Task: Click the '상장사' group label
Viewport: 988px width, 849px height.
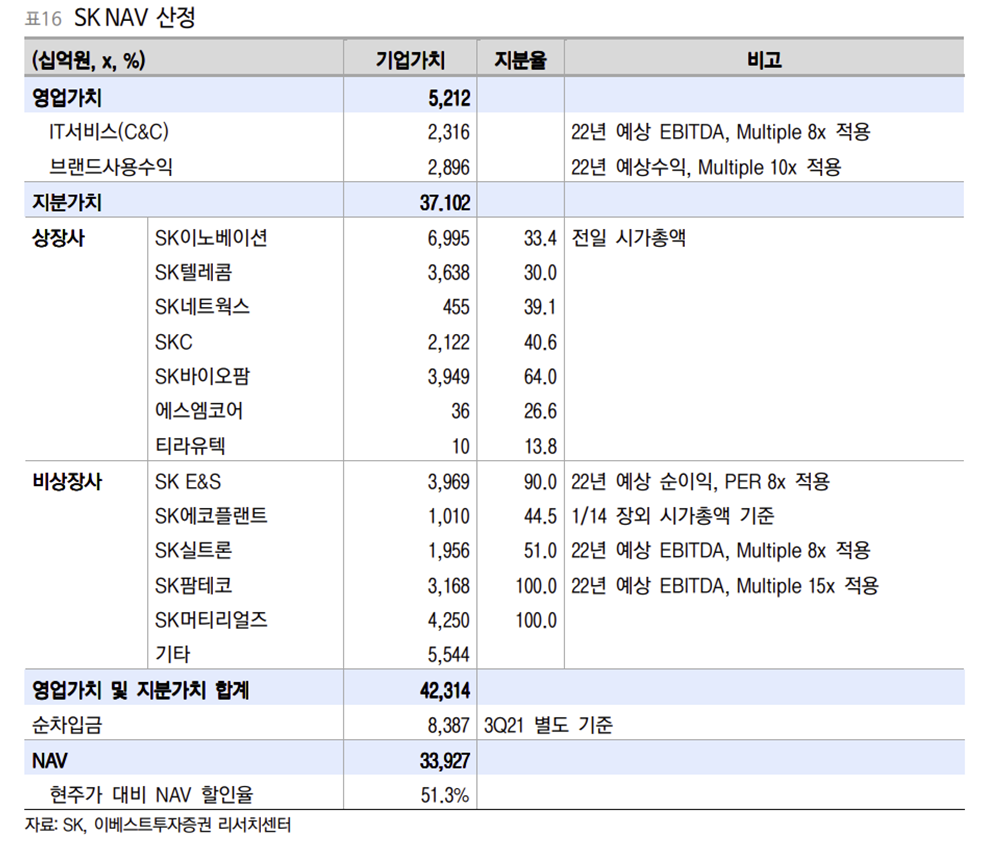Action: (x=58, y=238)
